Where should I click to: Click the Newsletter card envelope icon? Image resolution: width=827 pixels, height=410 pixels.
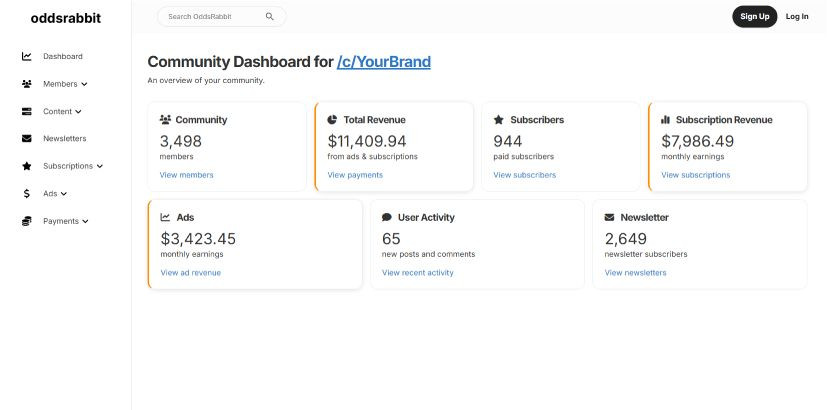tap(609, 217)
